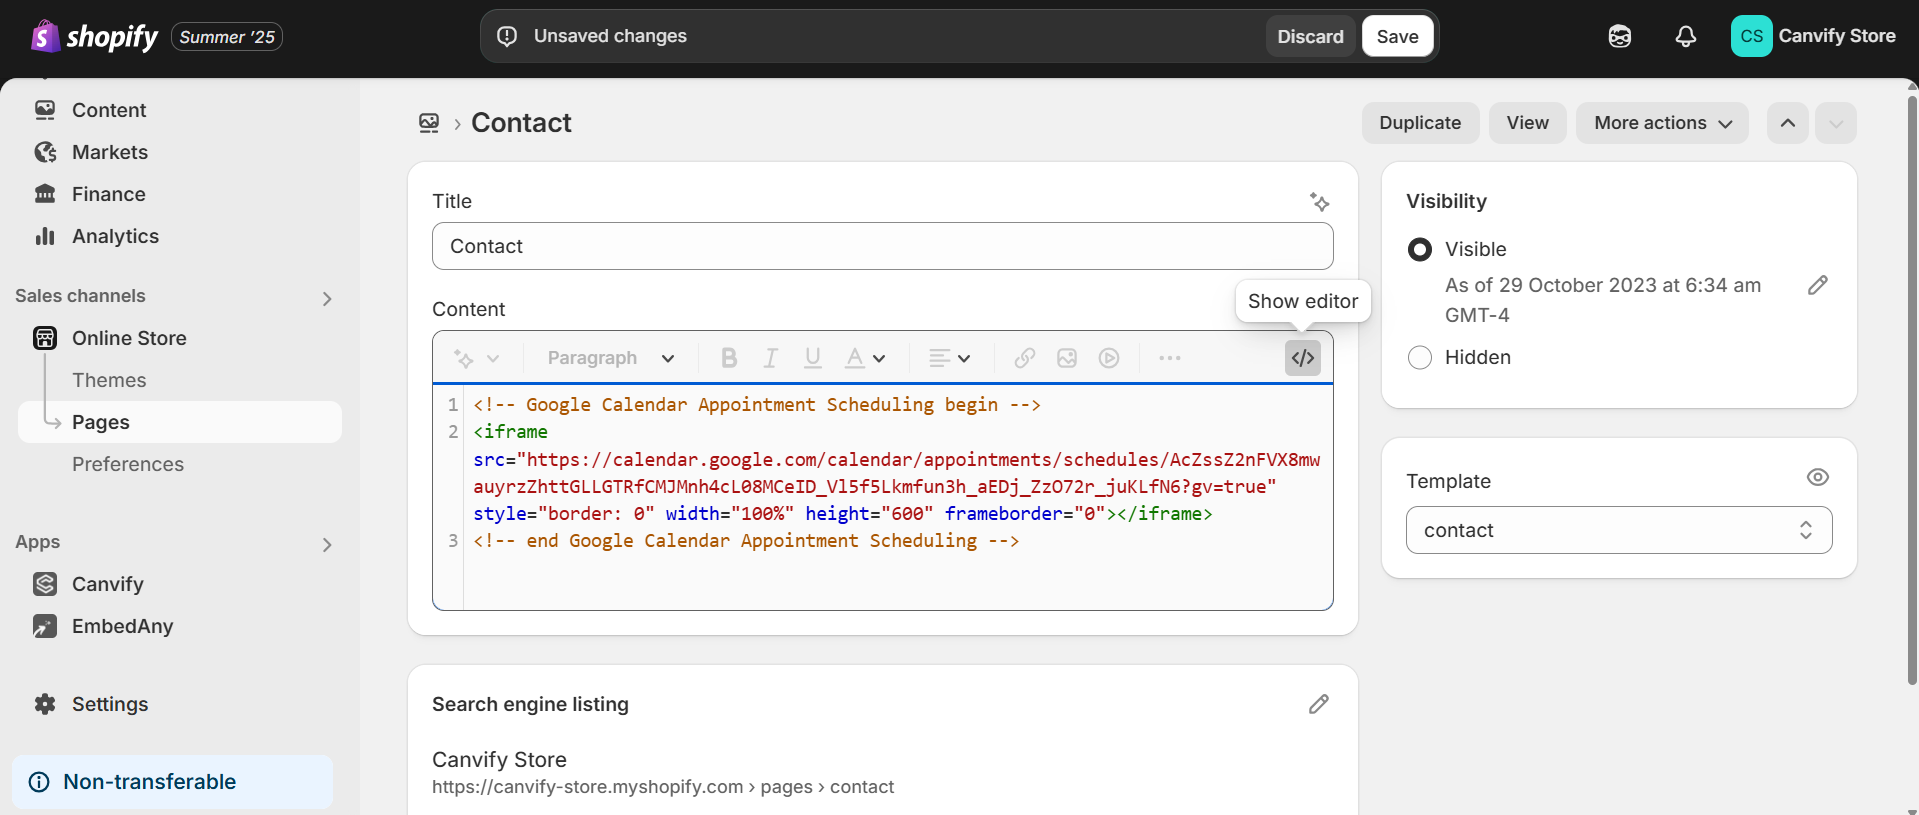Image resolution: width=1919 pixels, height=815 pixels.
Task: Save the unsaved changes
Action: [1396, 37]
